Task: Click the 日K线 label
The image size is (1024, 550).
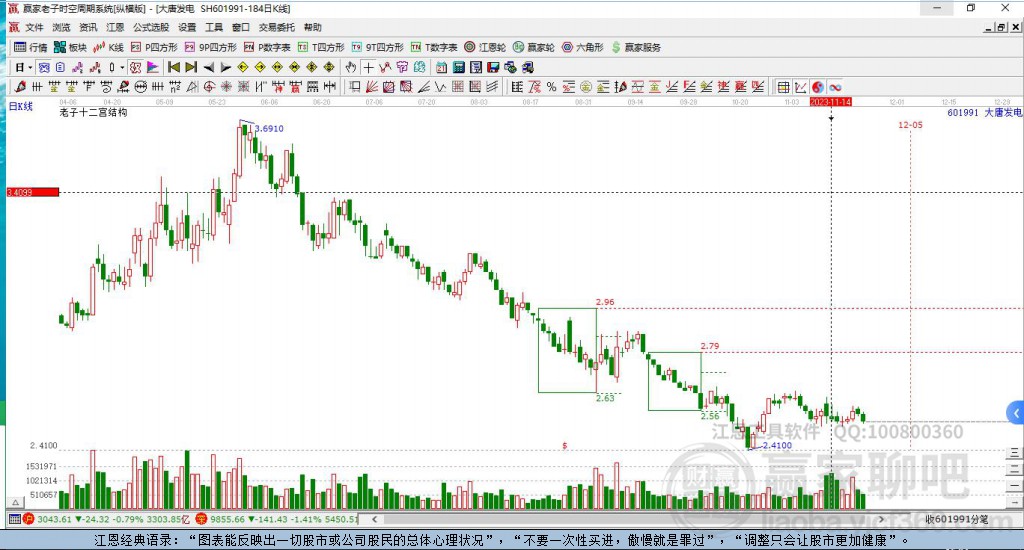Action: [21, 106]
